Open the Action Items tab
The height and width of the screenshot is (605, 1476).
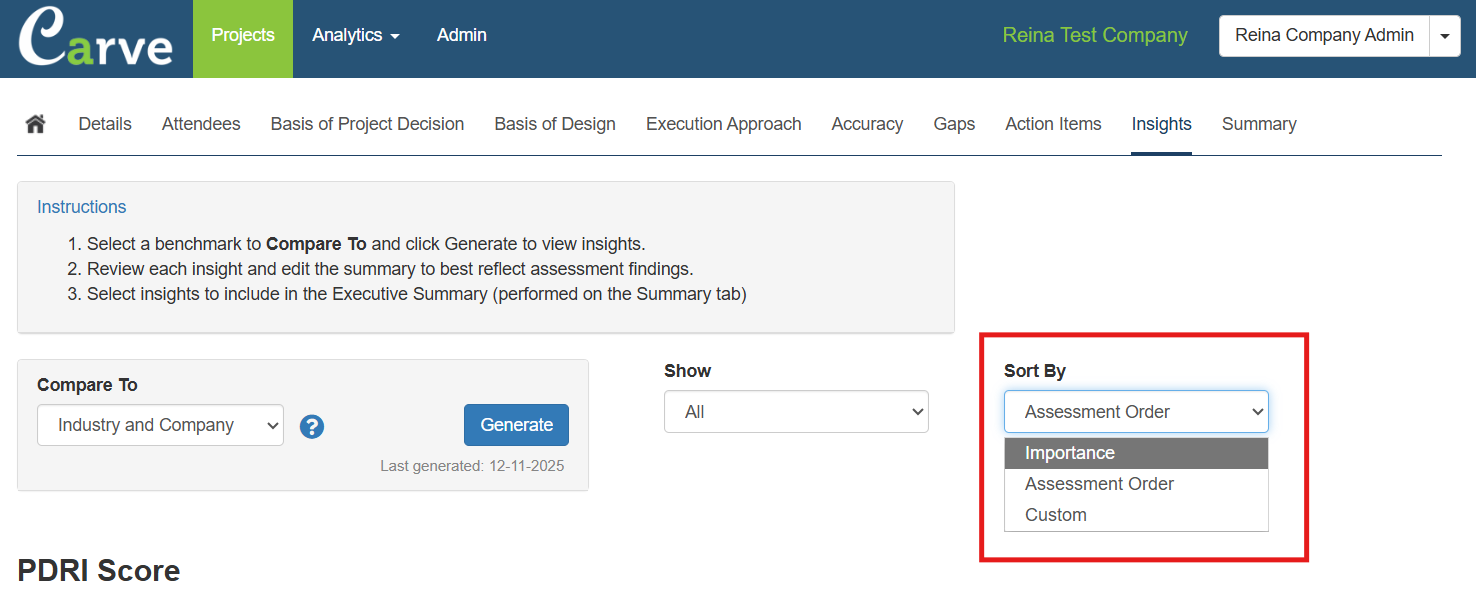(1053, 124)
